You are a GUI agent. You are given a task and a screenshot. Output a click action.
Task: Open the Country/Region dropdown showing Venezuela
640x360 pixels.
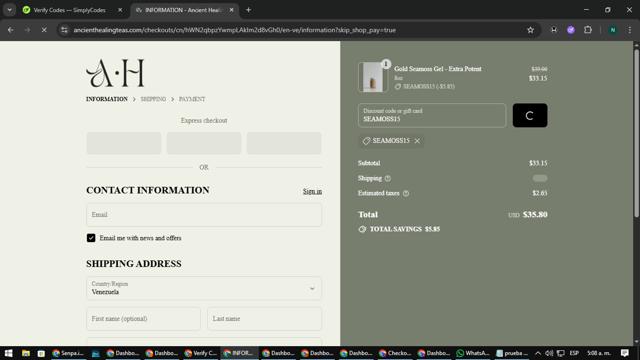point(204,288)
